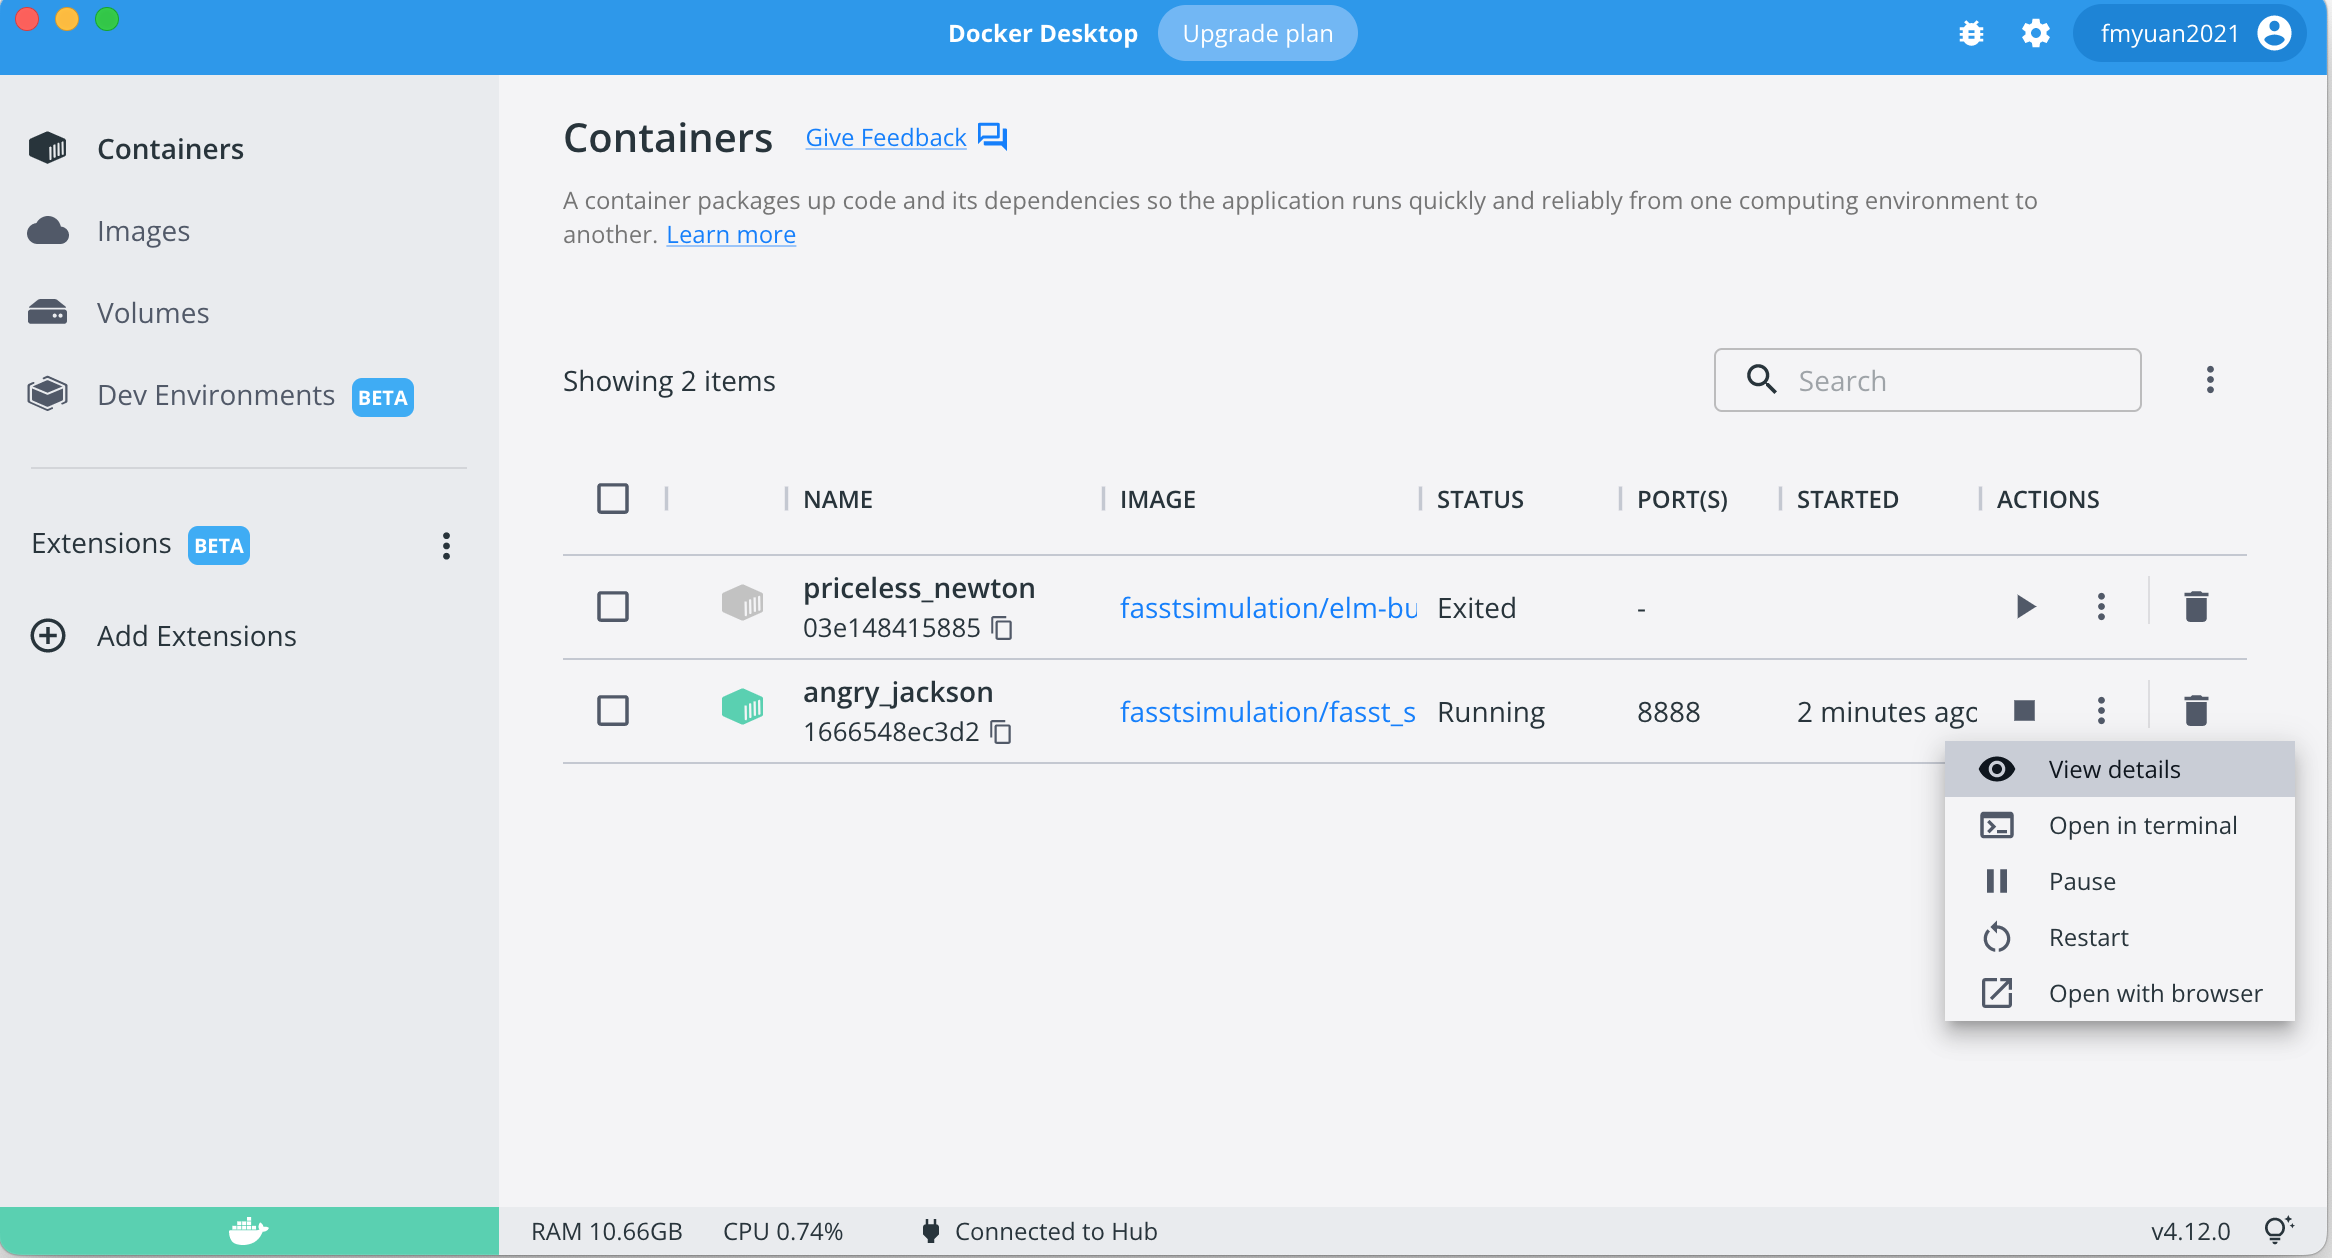Toggle the select-all containers checkbox
2332x1258 pixels.
pyautogui.click(x=613, y=498)
